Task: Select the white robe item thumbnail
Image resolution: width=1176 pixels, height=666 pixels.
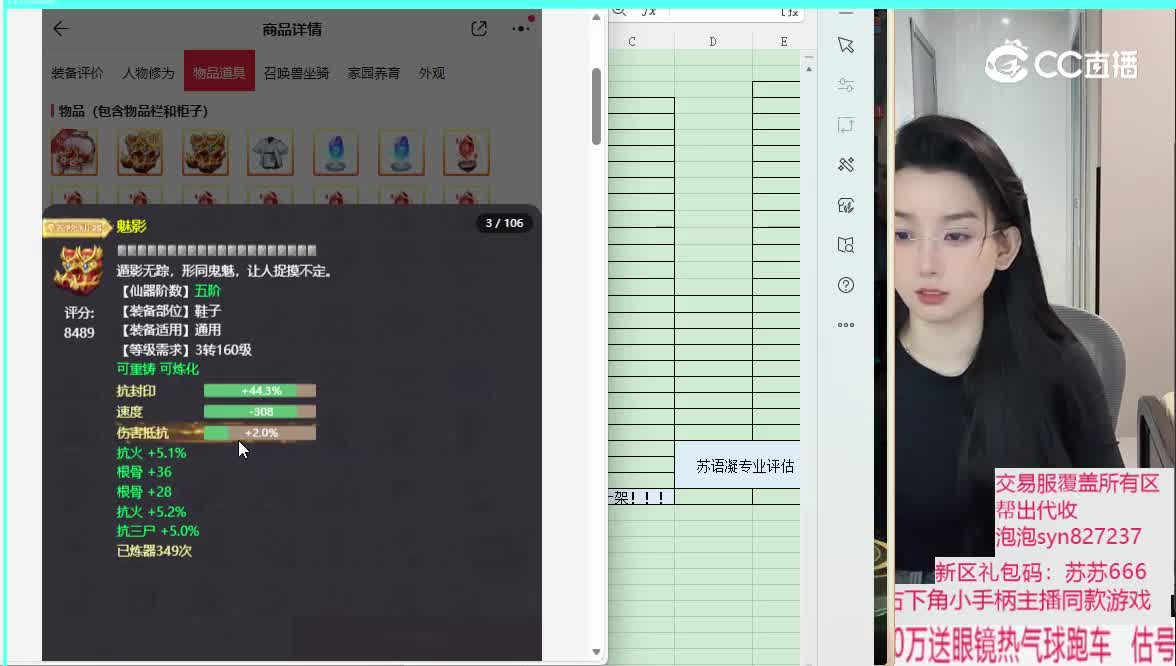Action: [x=270, y=152]
